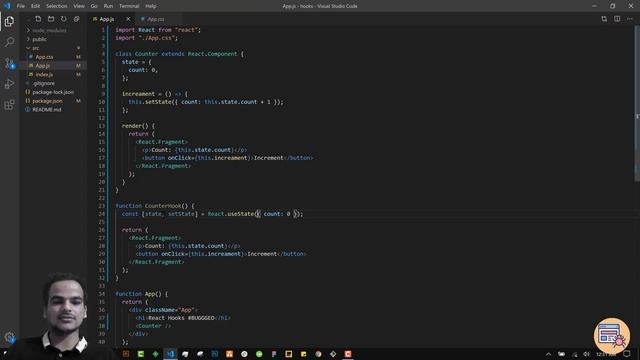The height and width of the screenshot is (360, 640).
Task: Collapse all folders in Explorer
Action: 76,19
